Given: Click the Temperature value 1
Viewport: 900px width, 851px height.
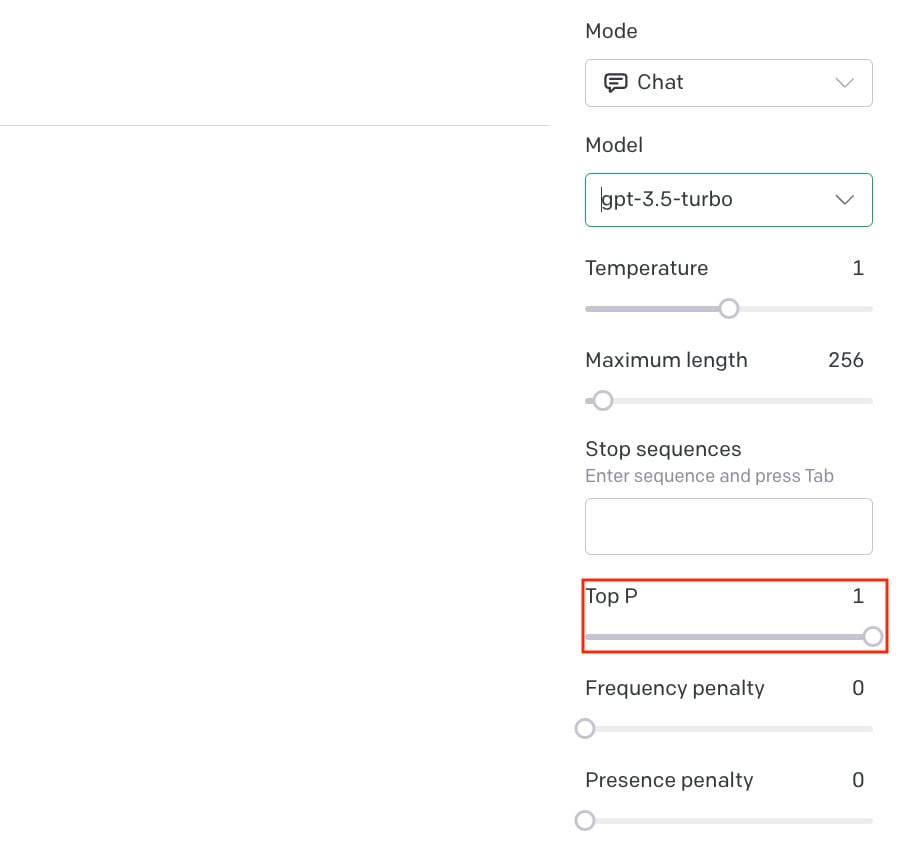Looking at the screenshot, I should point(858,268).
